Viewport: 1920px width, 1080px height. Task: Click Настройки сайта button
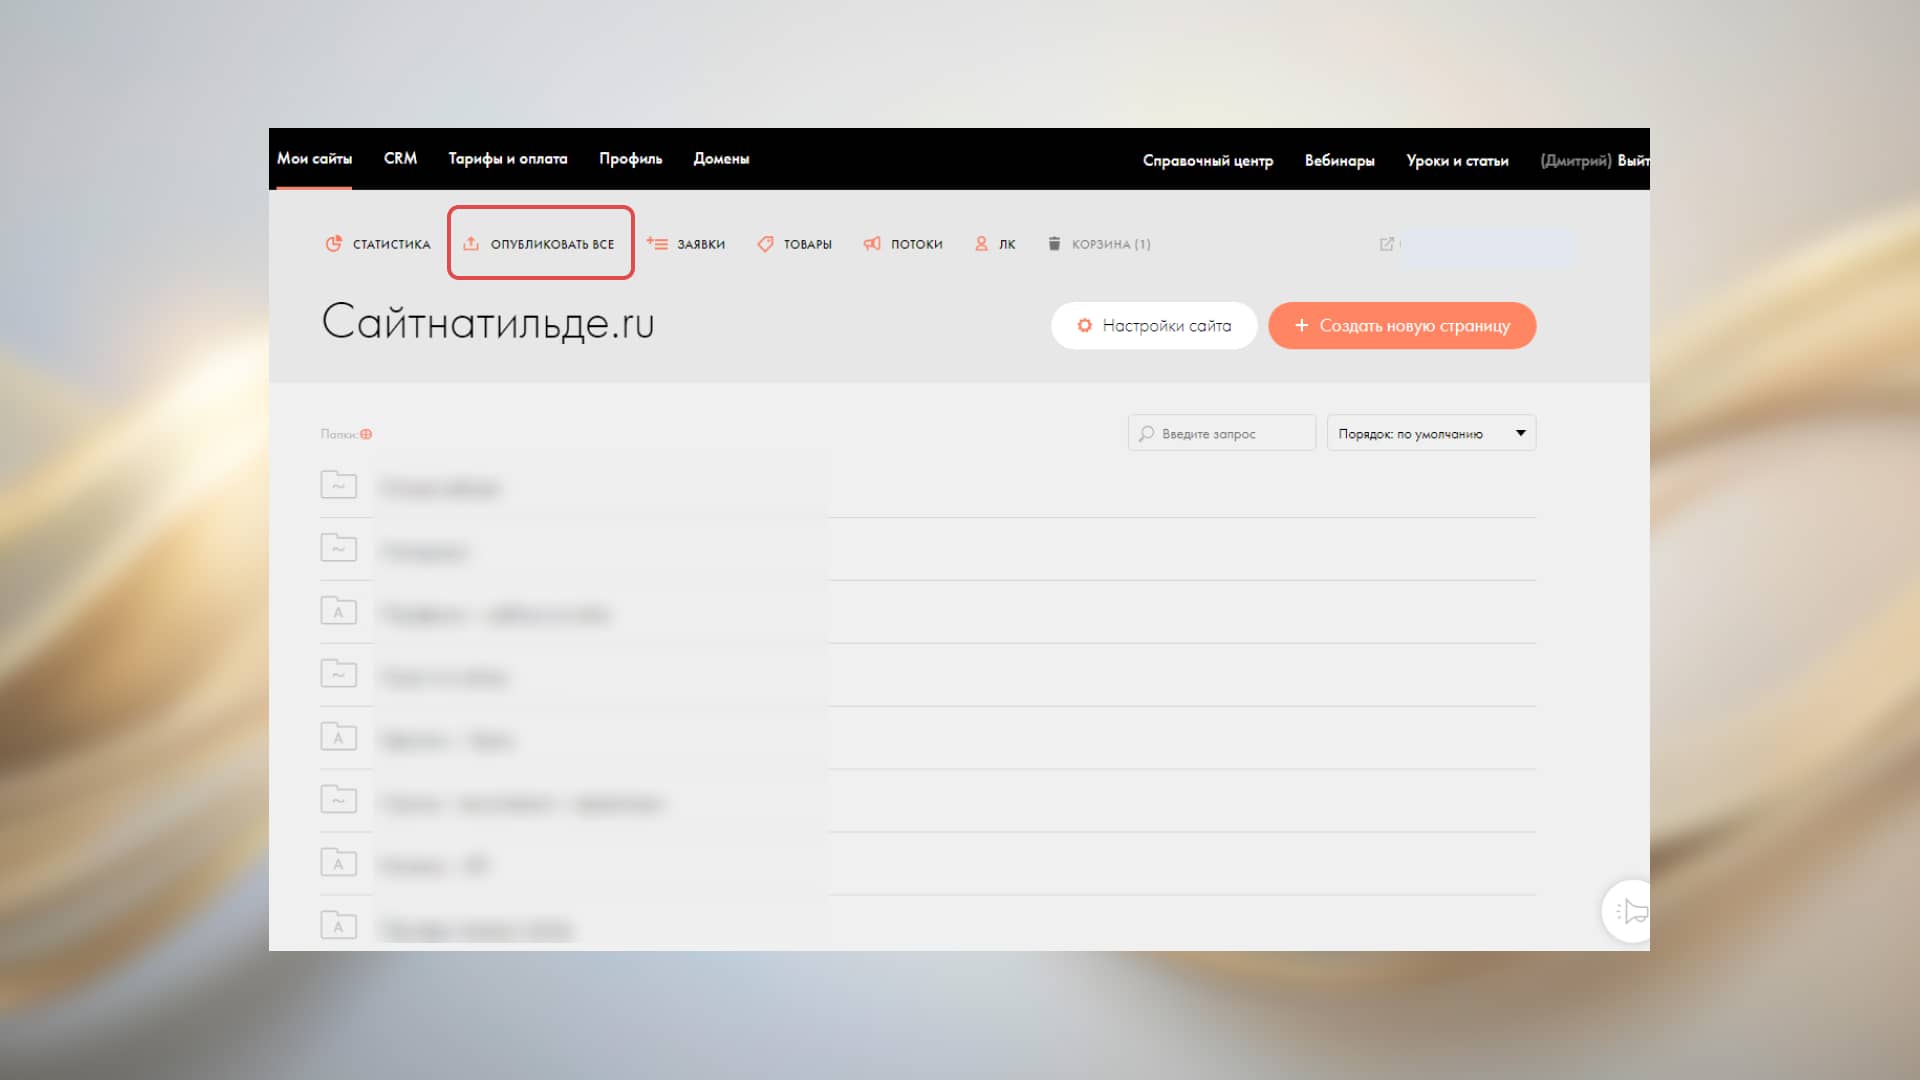pos(1153,326)
